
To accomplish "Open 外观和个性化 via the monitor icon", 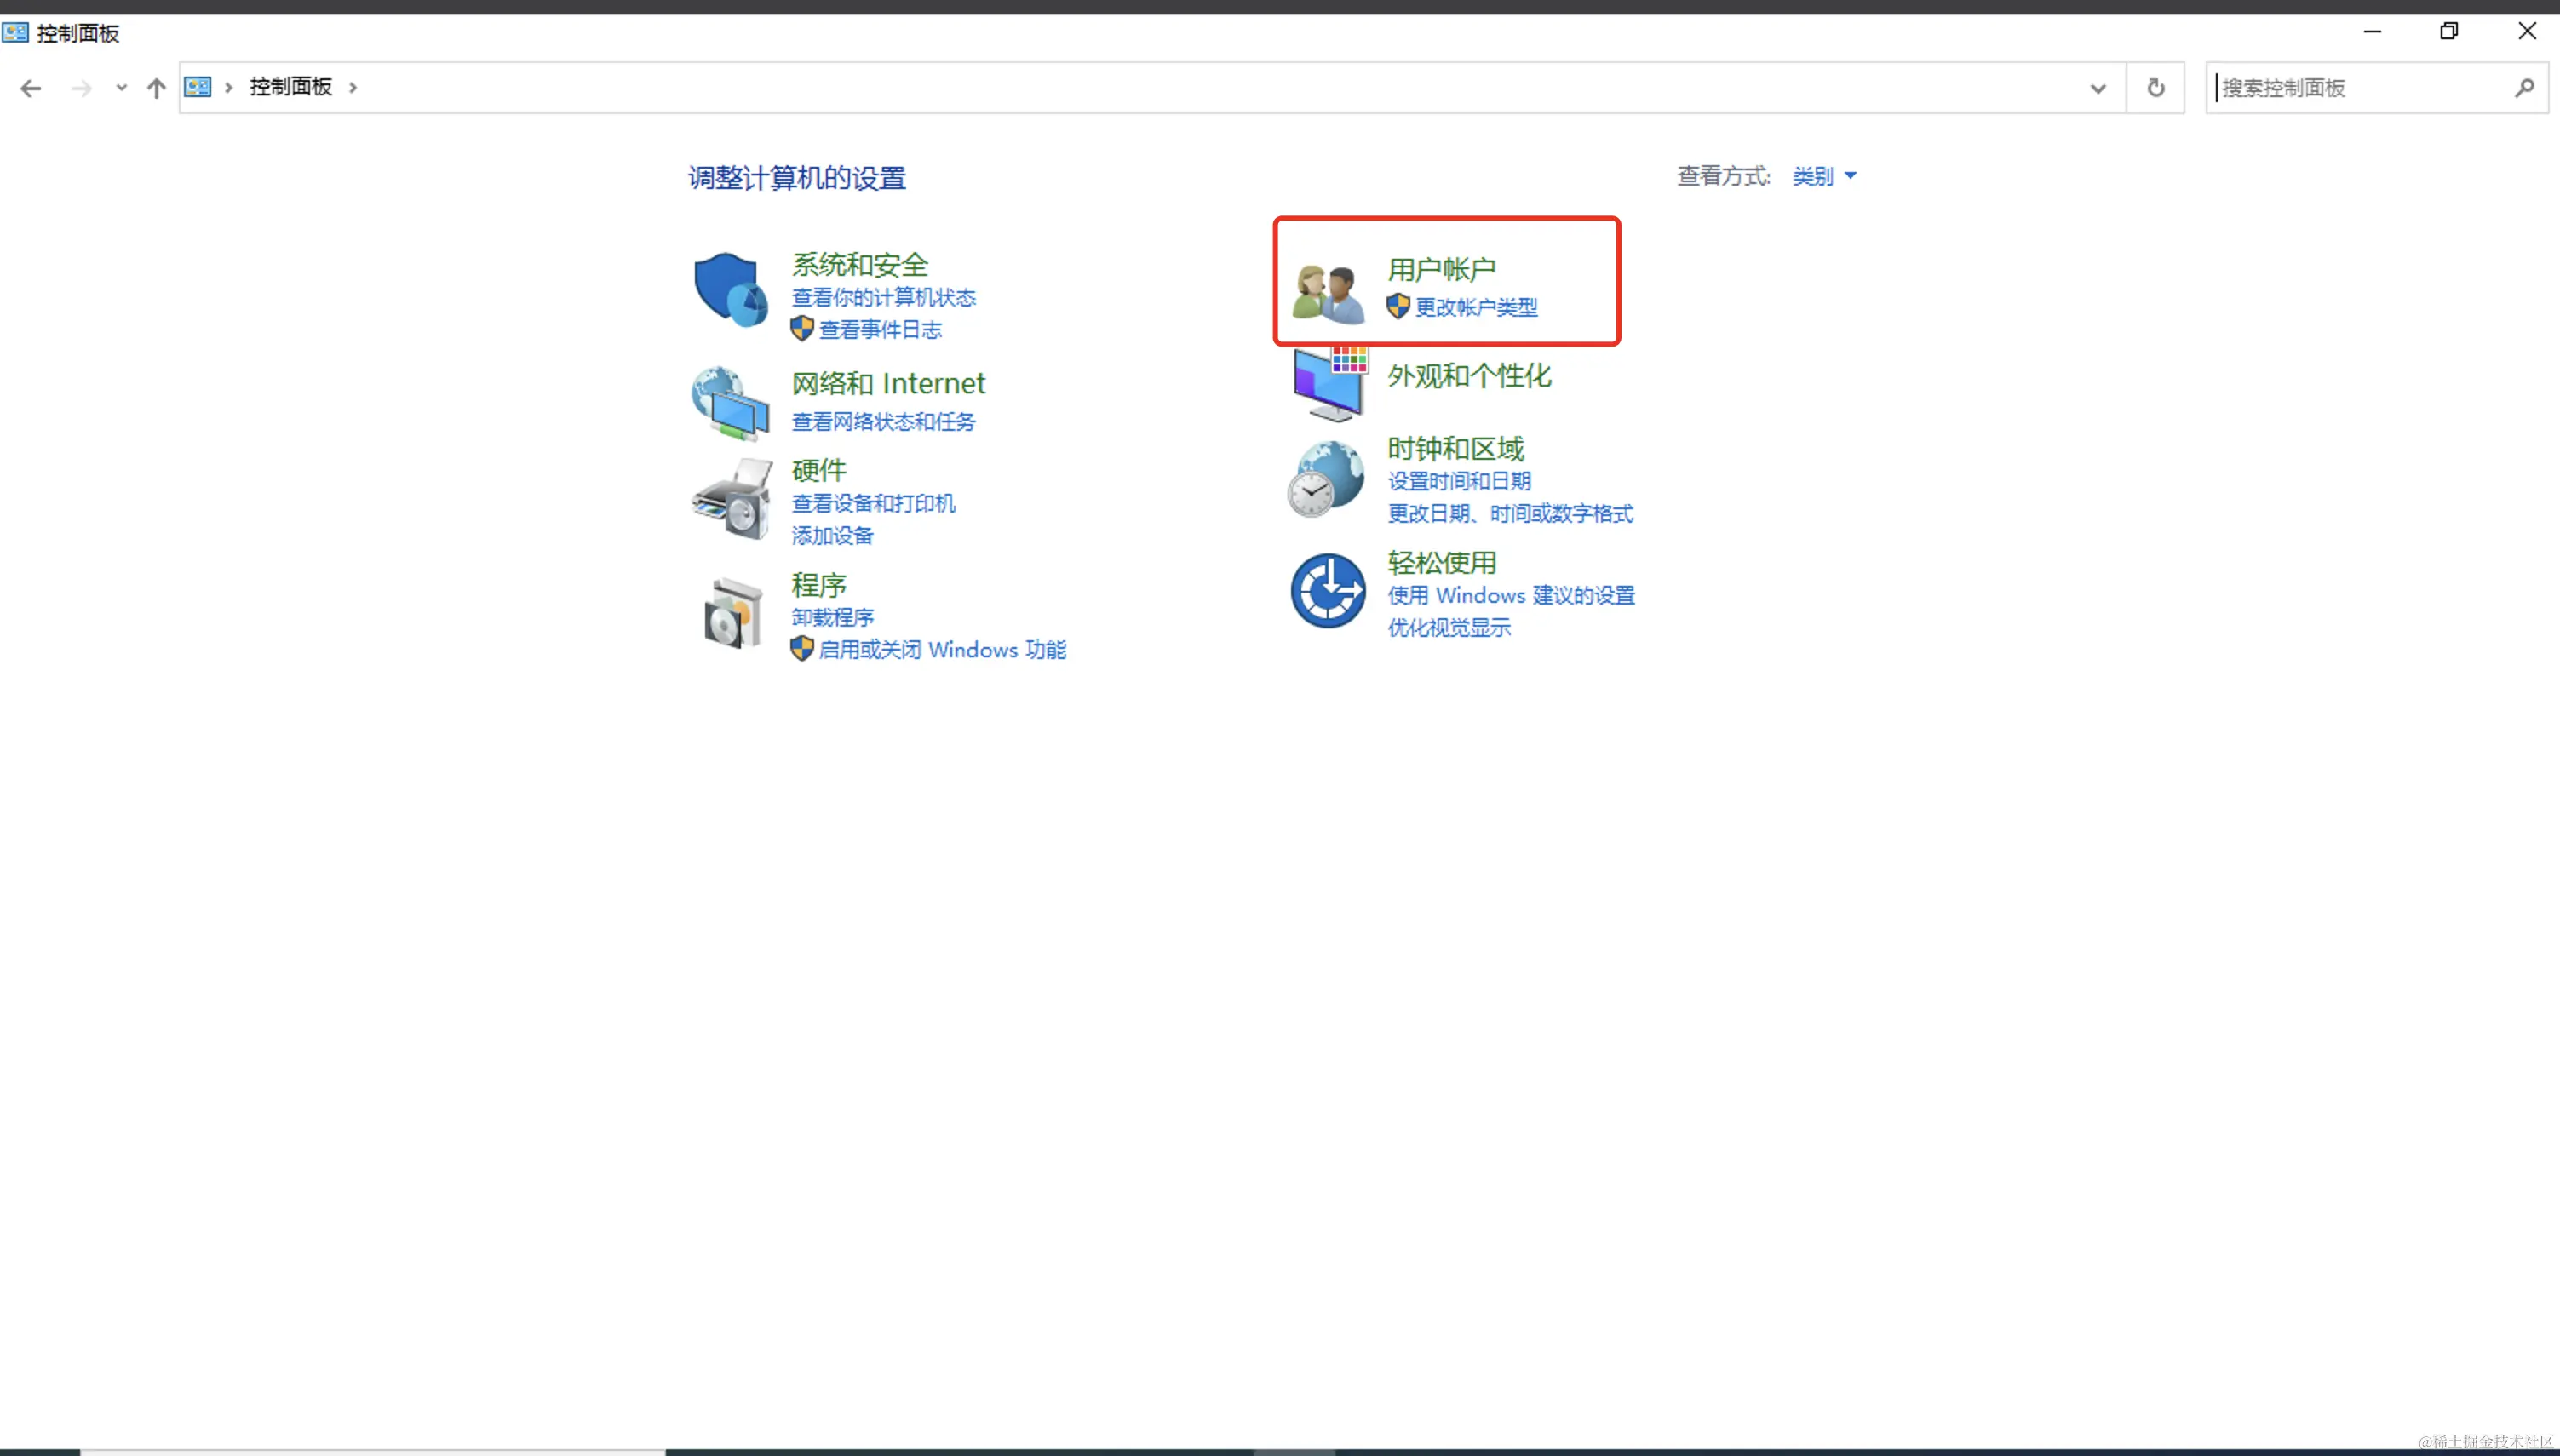I will tap(1327, 382).
